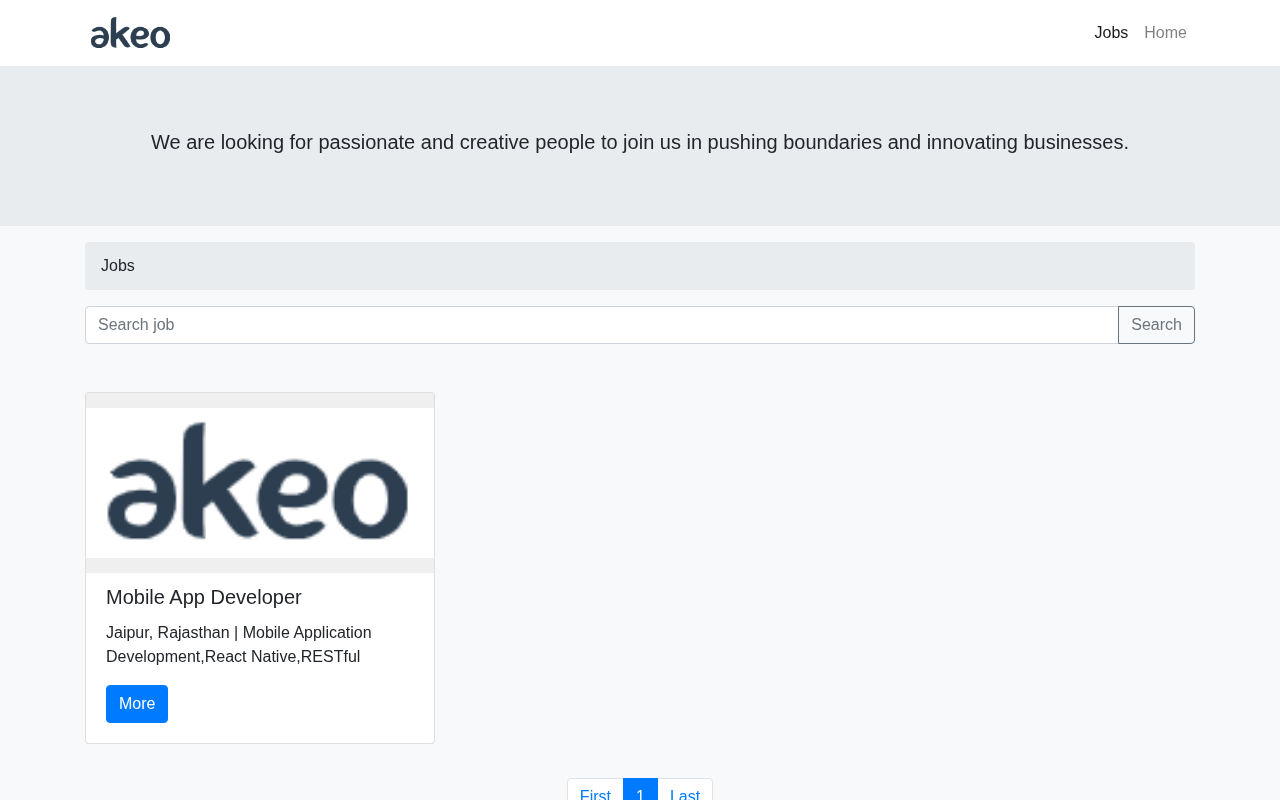This screenshot has height=800, width=1280.
Task: Select the Mobile App Developer job title
Action: coord(204,597)
